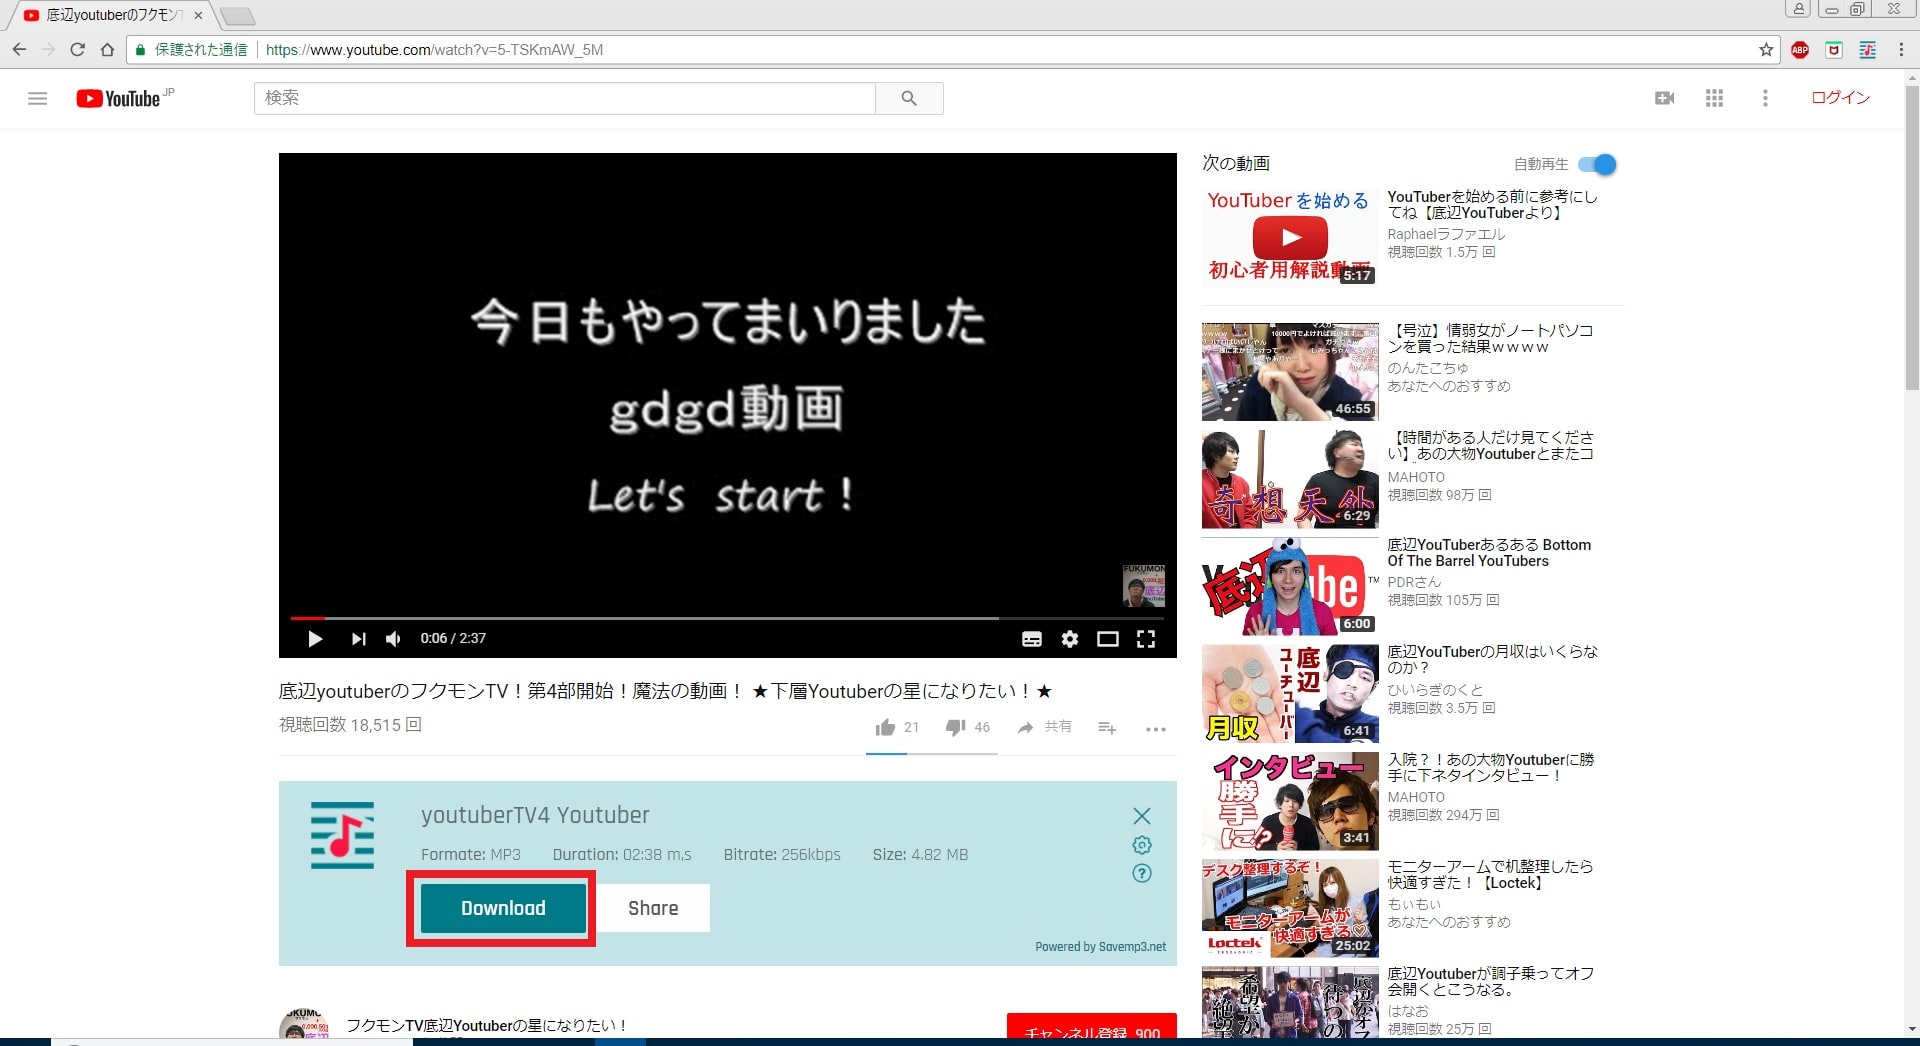Viewport: 1920px width, 1046px height.
Task: Open the Savemp3 panel help icon
Action: (1142, 873)
